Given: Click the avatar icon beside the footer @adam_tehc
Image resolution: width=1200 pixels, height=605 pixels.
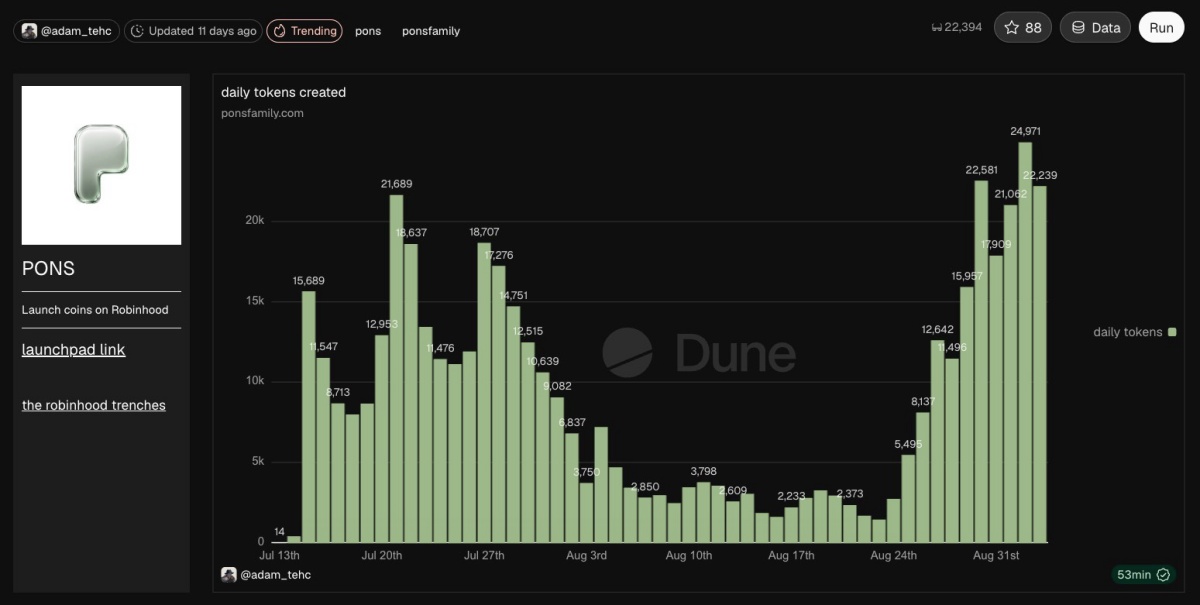Looking at the screenshot, I should tap(229, 575).
